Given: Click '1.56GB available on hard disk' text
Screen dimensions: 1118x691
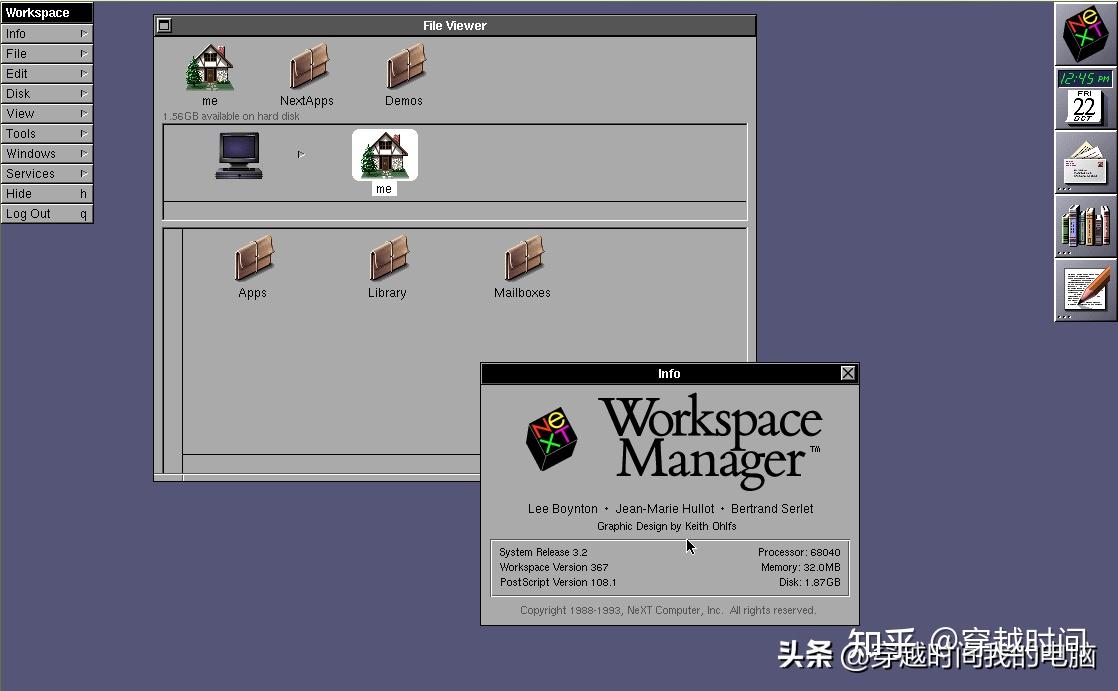Looking at the screenshot, I should (x=231, y=116).
